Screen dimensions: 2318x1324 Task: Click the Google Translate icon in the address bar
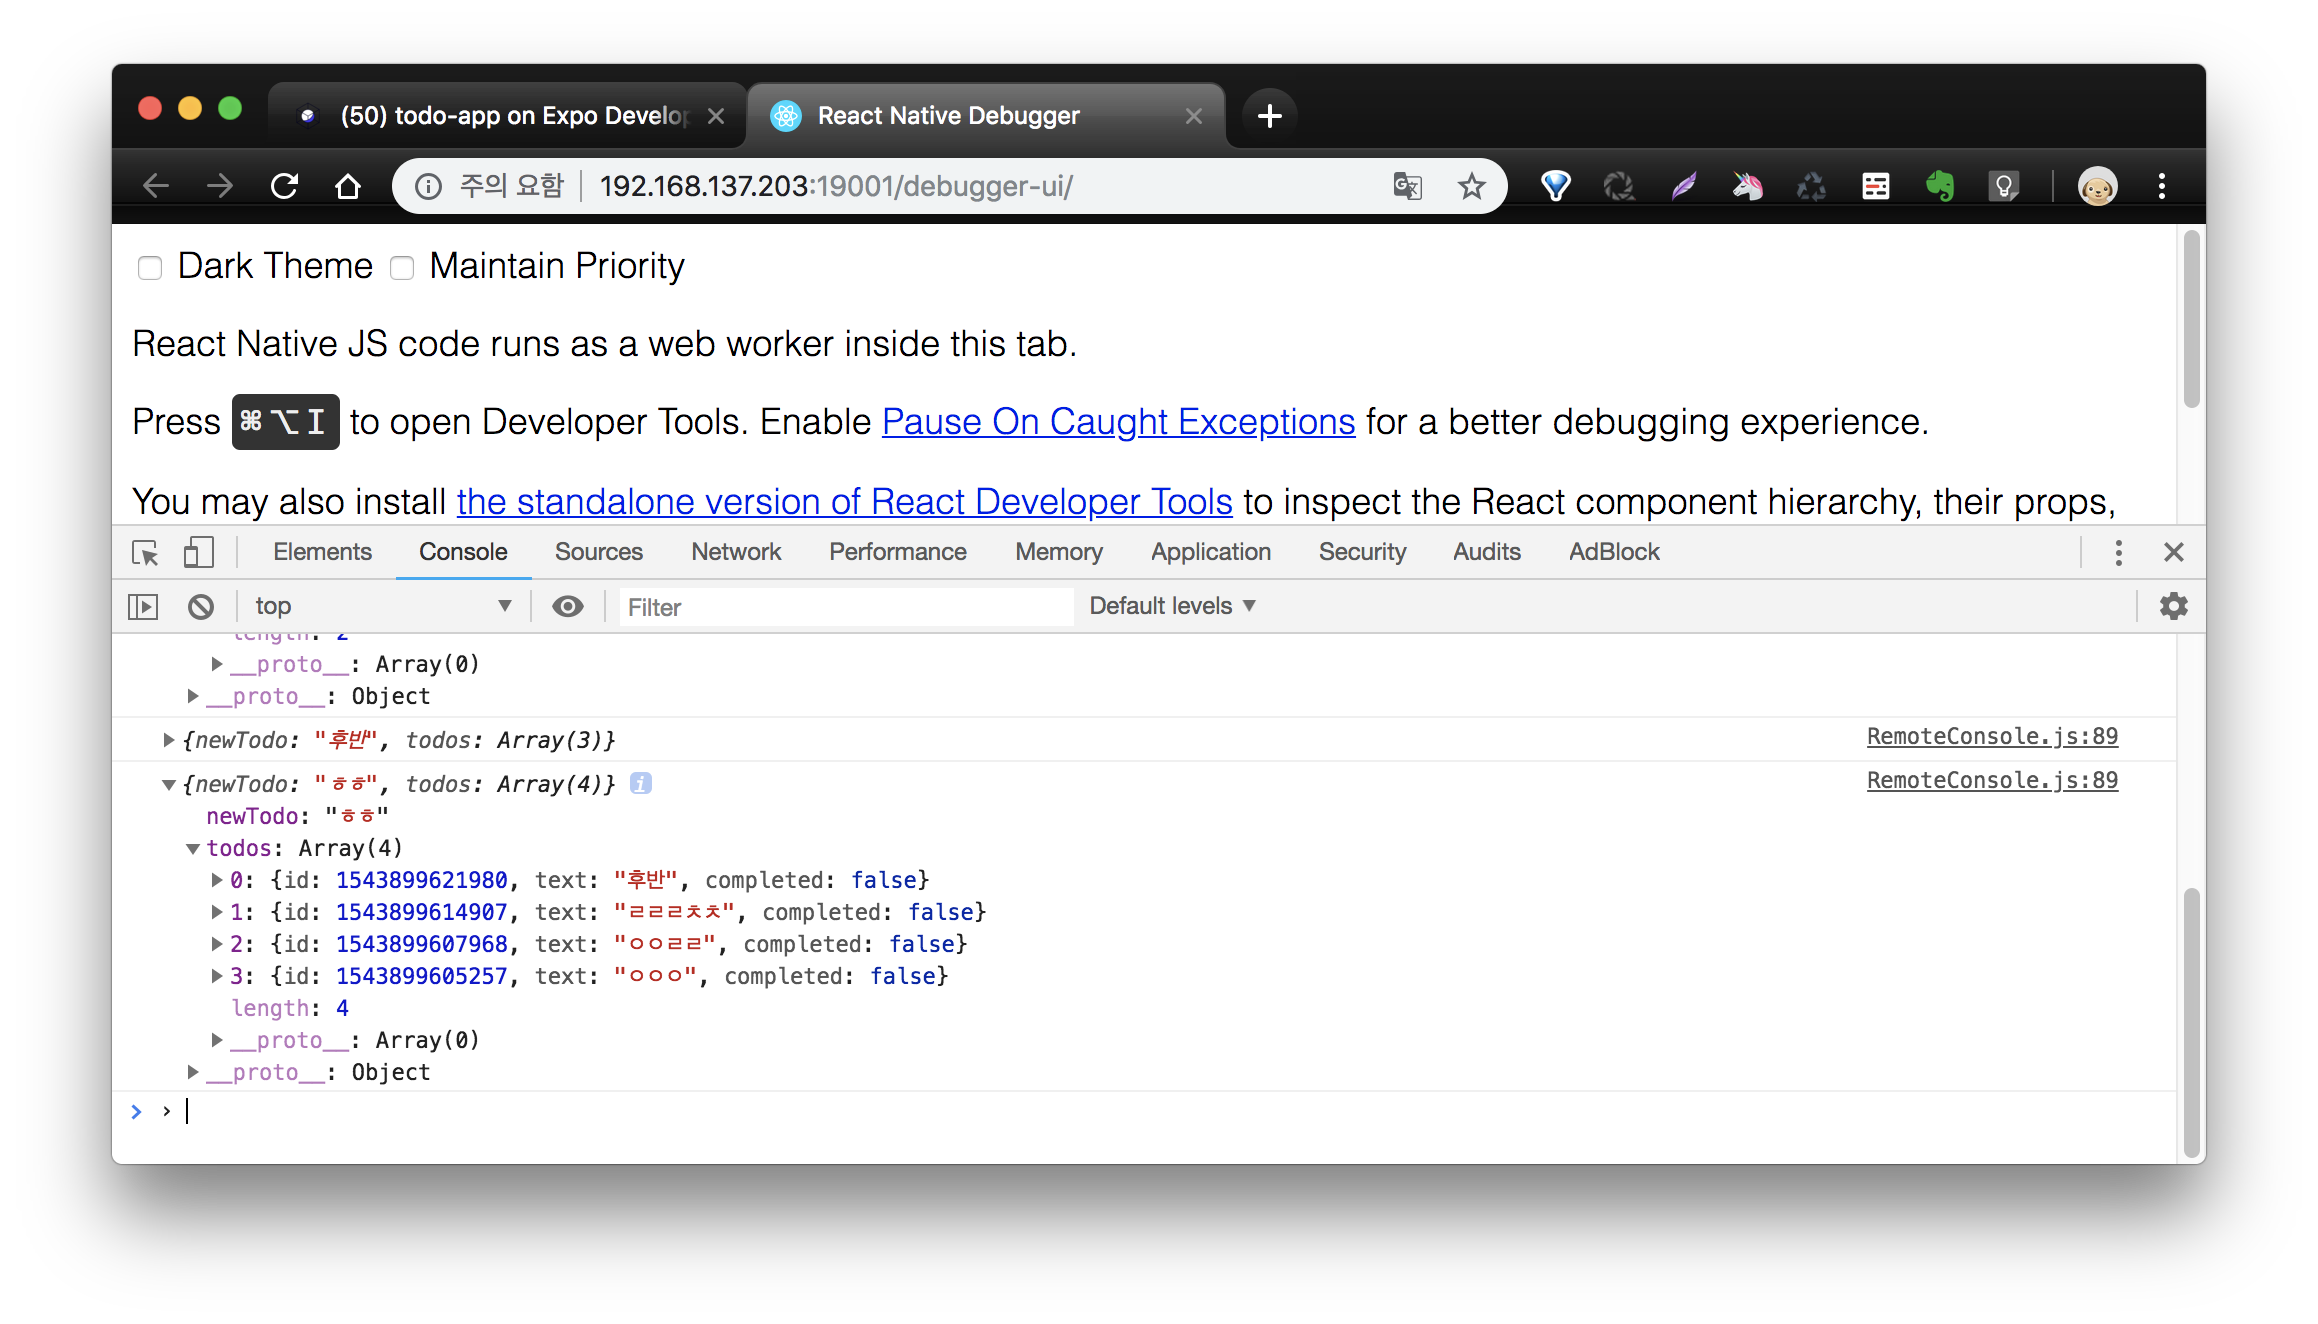[x=1407, y=186]
